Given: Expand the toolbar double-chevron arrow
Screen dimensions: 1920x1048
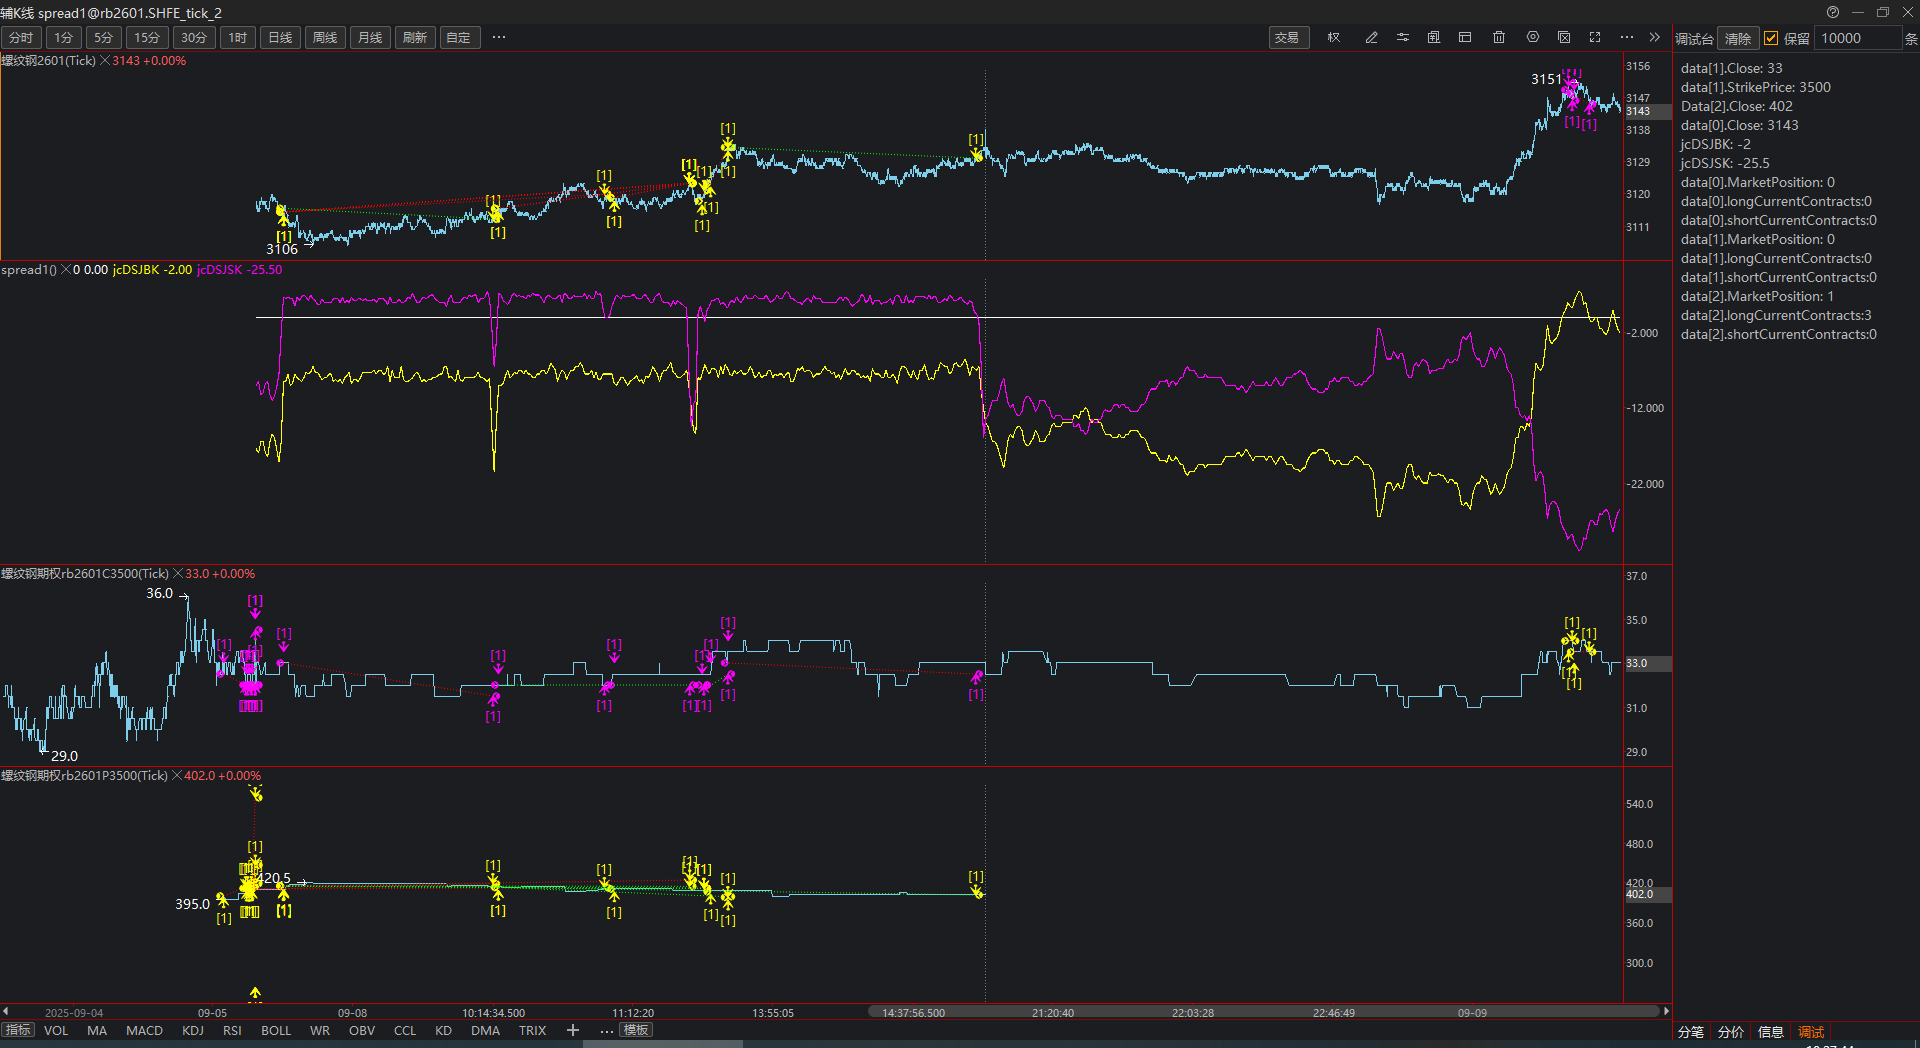Looking at the screenshot, I should 1655,38.
